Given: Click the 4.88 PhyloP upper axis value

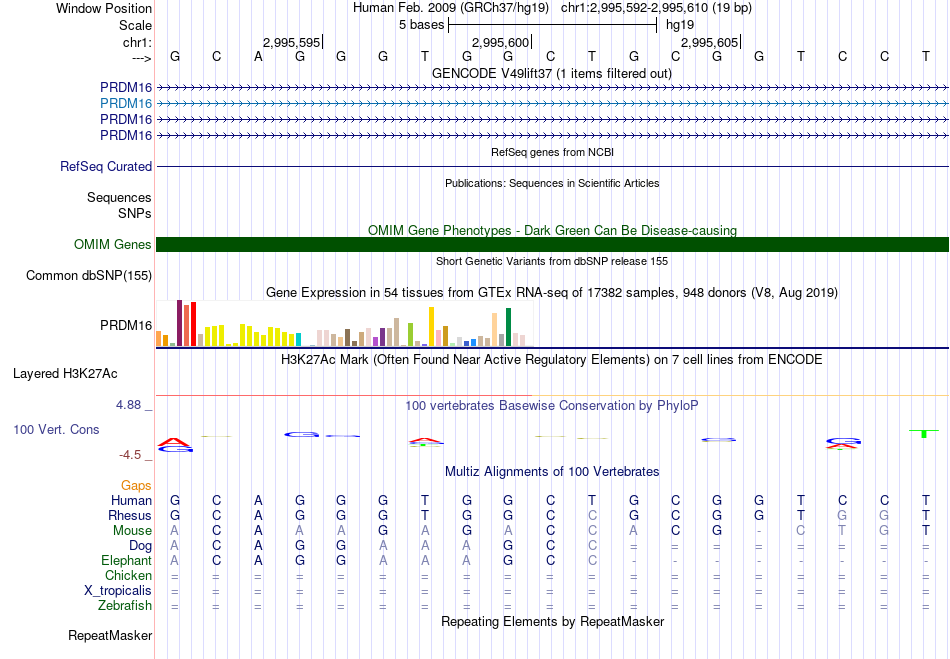Looking at the screenshot, I should pyautogui.click(x=129, y=405).
